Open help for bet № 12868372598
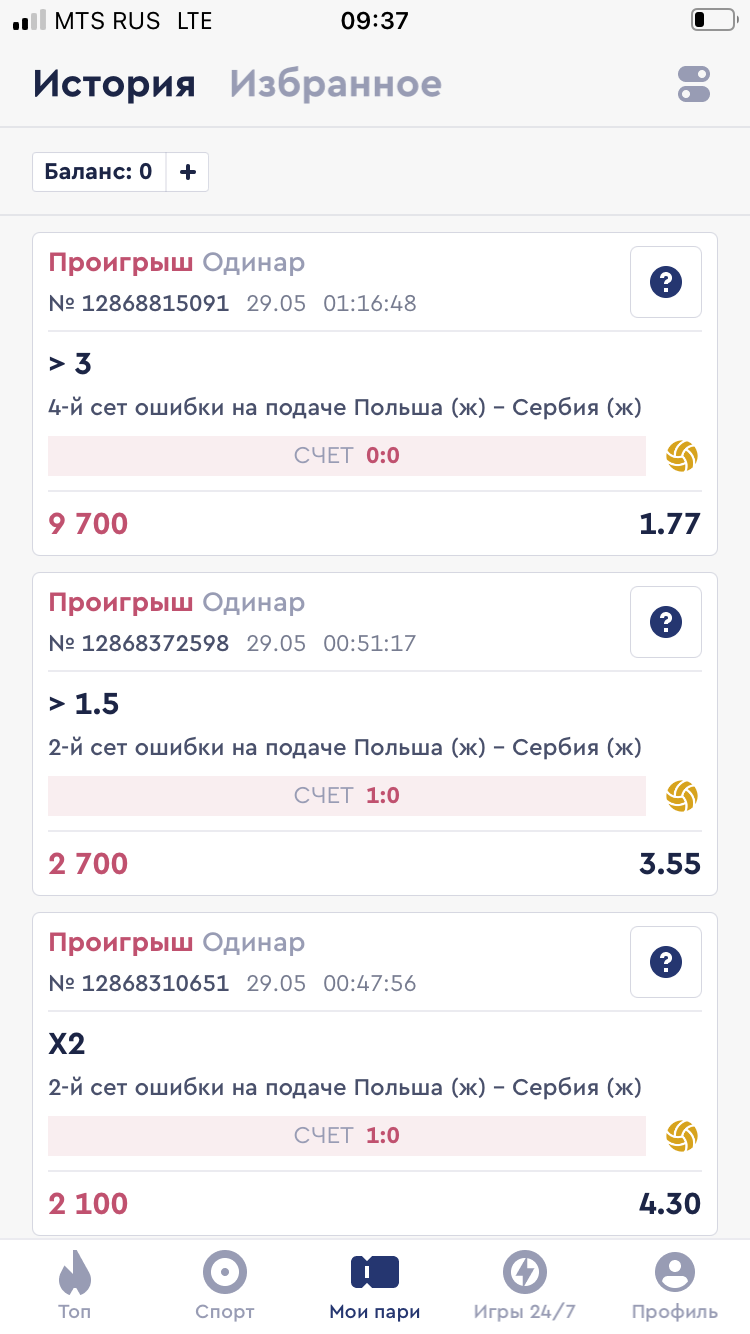750x1334 pixels. point(665,623)
